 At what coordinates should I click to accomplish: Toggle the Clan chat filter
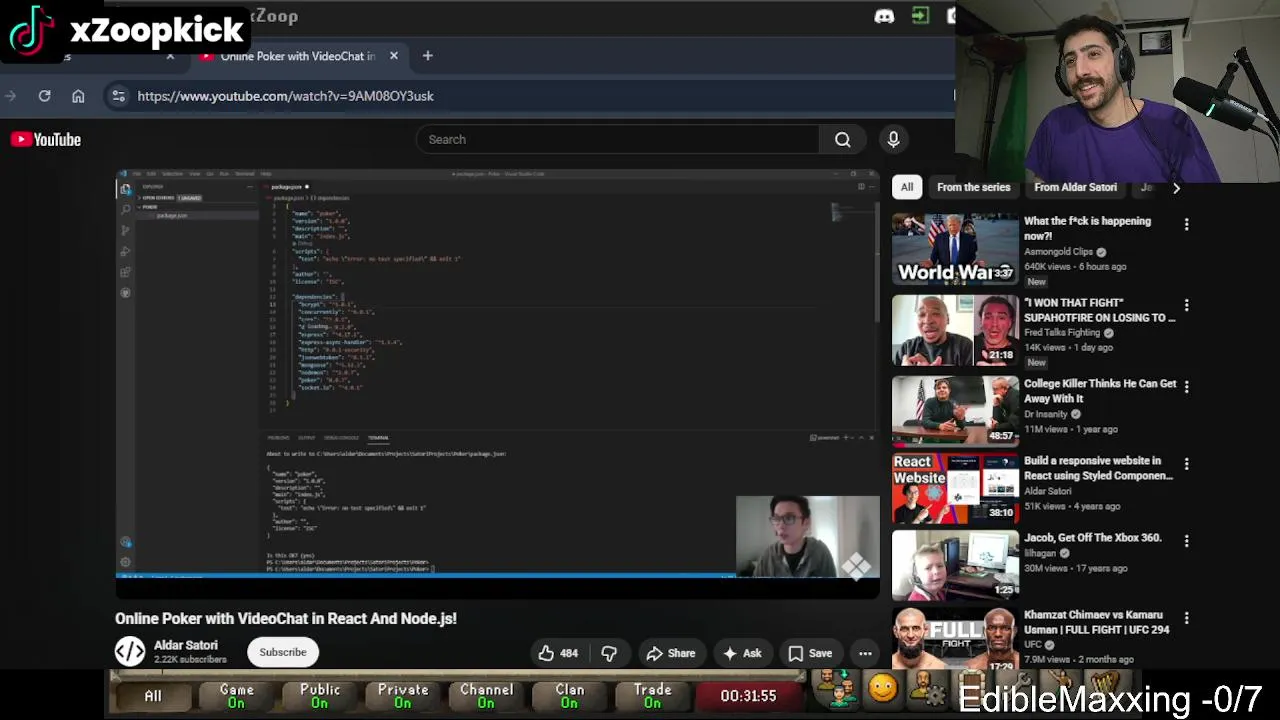(x=570, y=696)
